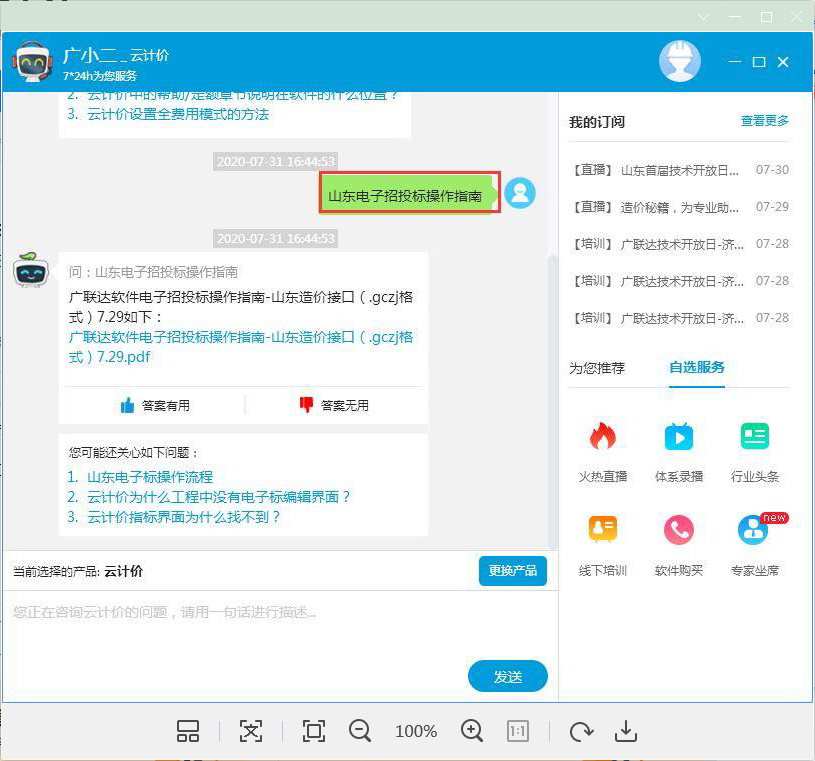The width and height of the screenshot is (815, 761).
Task: Maximize the chat window in blue header
Action: click(759, 62)
